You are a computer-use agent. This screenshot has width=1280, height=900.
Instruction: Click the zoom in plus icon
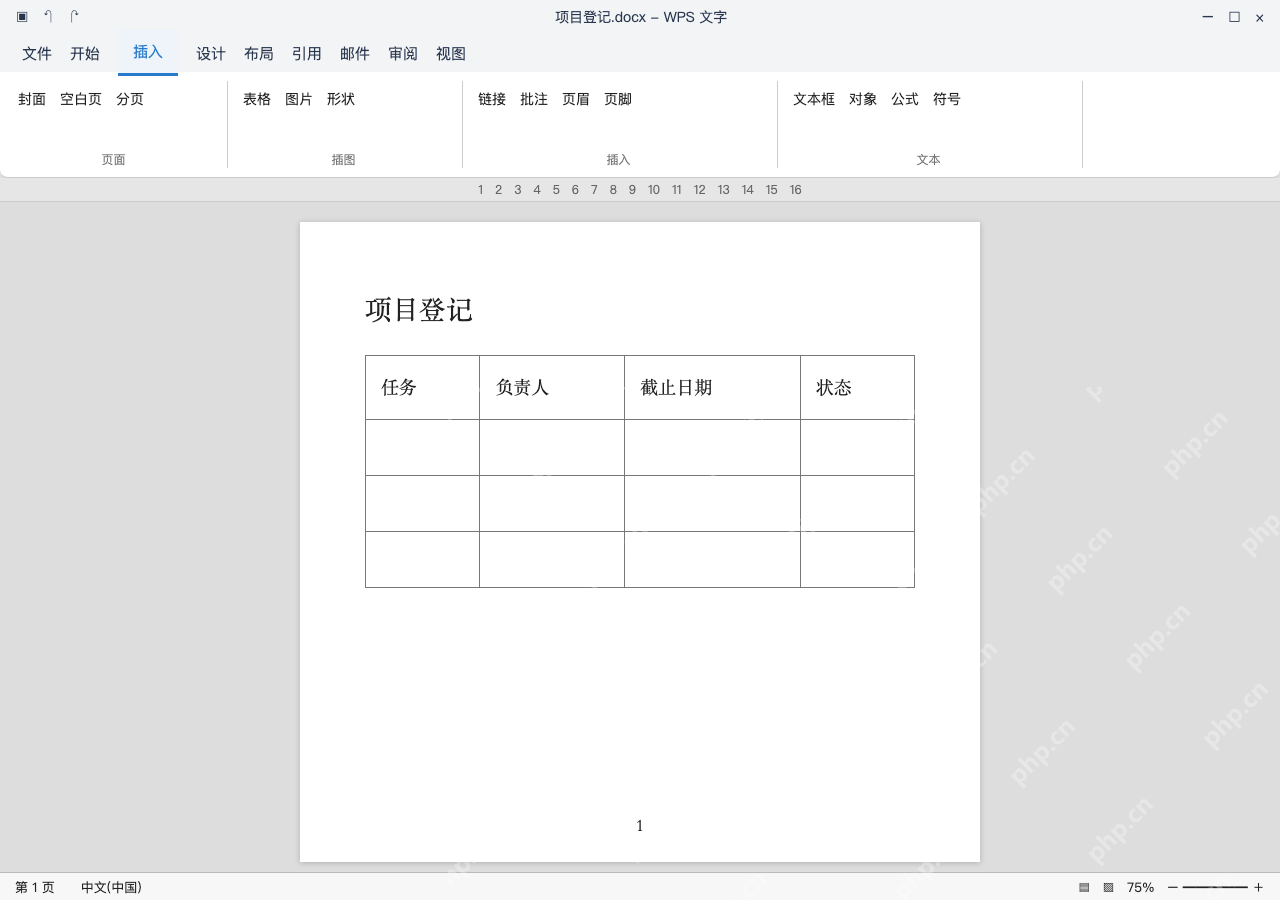[x=1258, y=887]
